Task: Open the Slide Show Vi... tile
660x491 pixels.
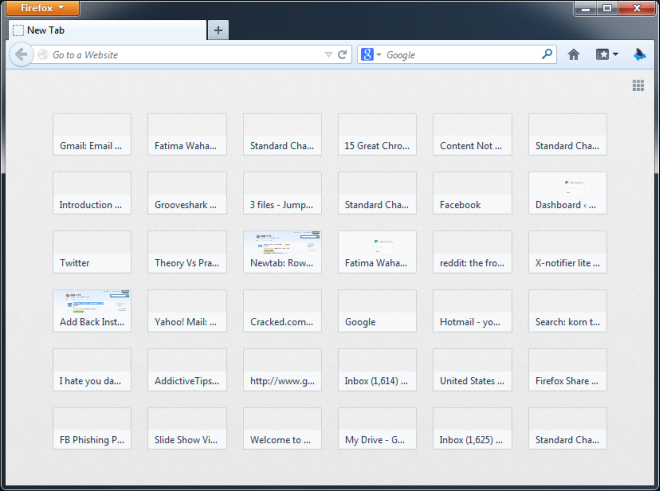Action: click(187, 428)
